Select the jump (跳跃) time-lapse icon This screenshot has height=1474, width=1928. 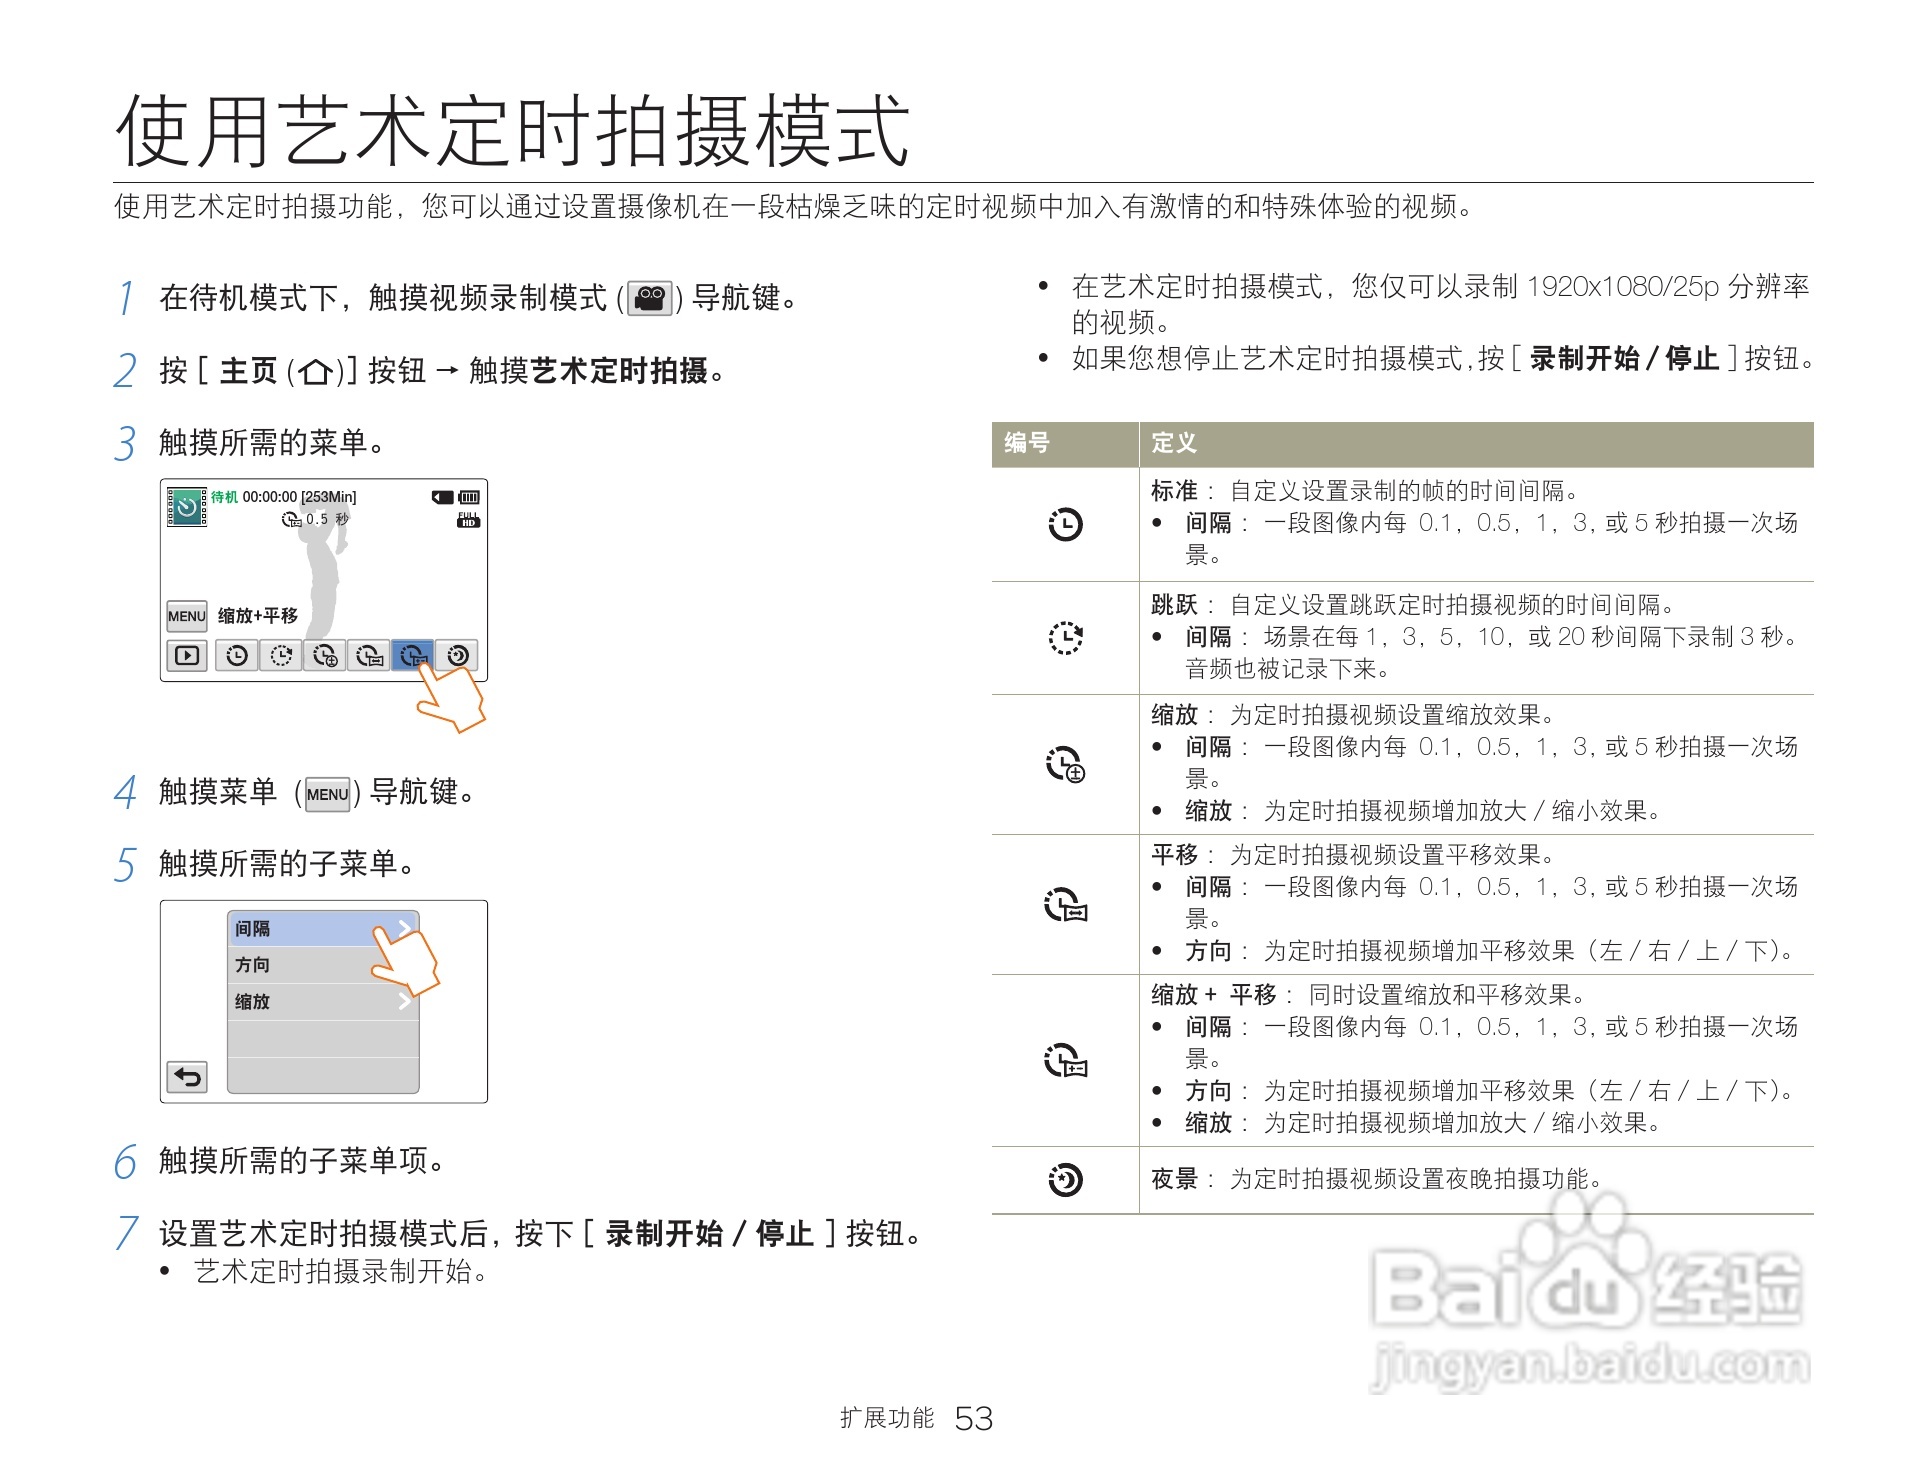(1064, 637)
